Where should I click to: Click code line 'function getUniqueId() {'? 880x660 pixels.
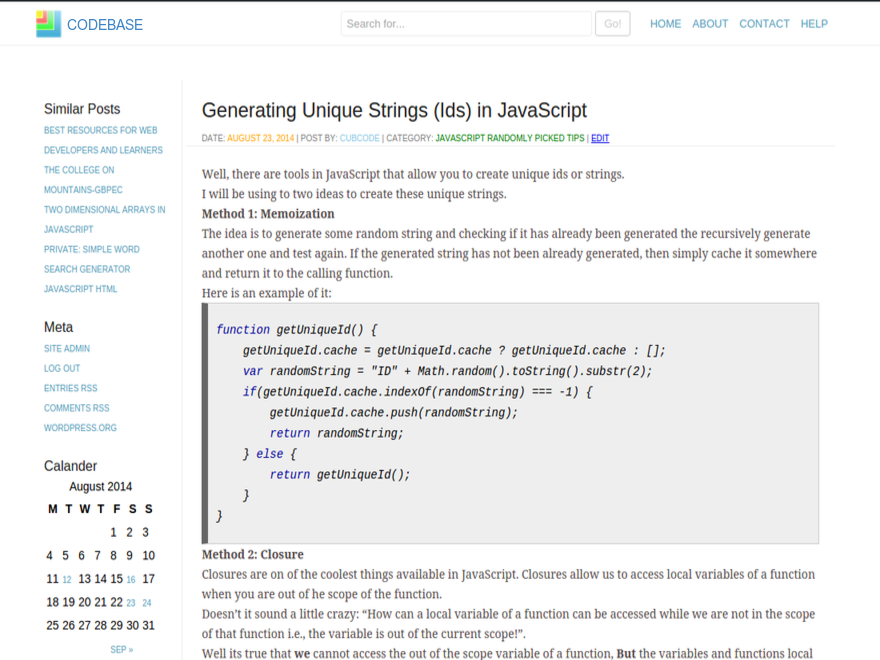click(297, 329)
